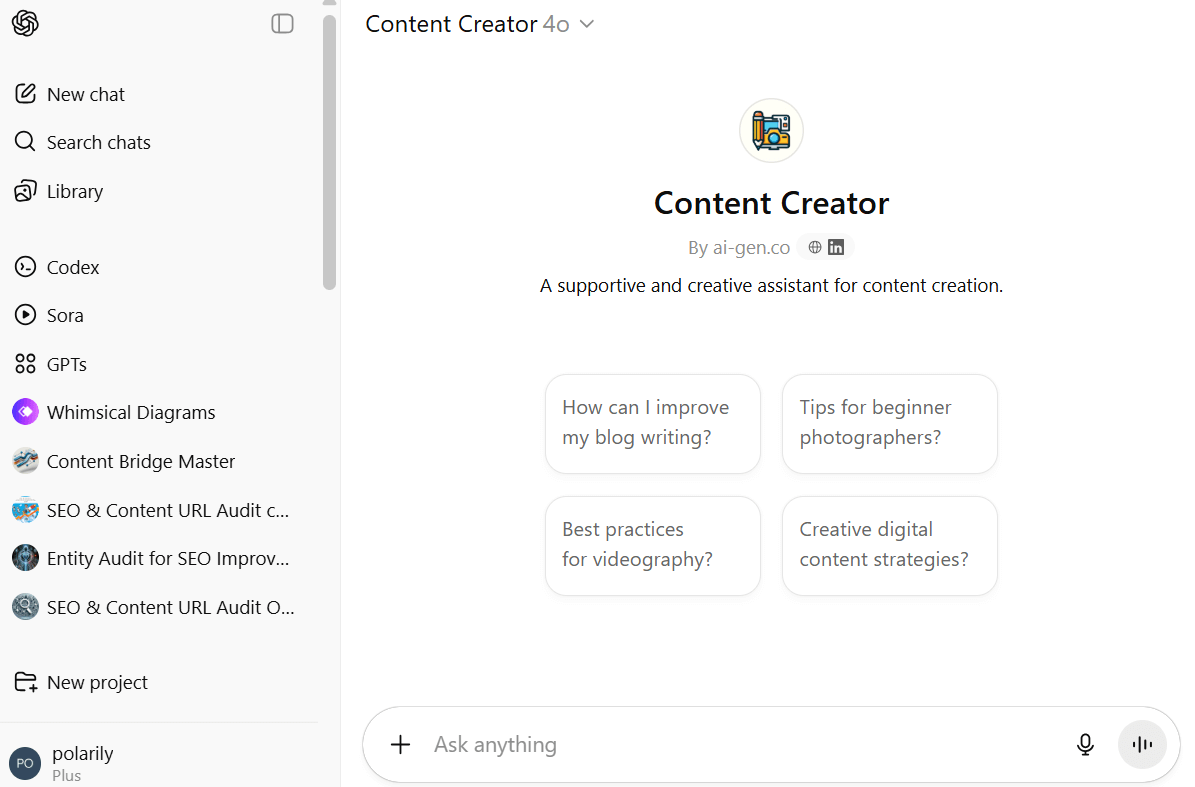Click the 'By ai-gen.co' author text
This screenshot has width=1195, height=787.
point(738,248)
